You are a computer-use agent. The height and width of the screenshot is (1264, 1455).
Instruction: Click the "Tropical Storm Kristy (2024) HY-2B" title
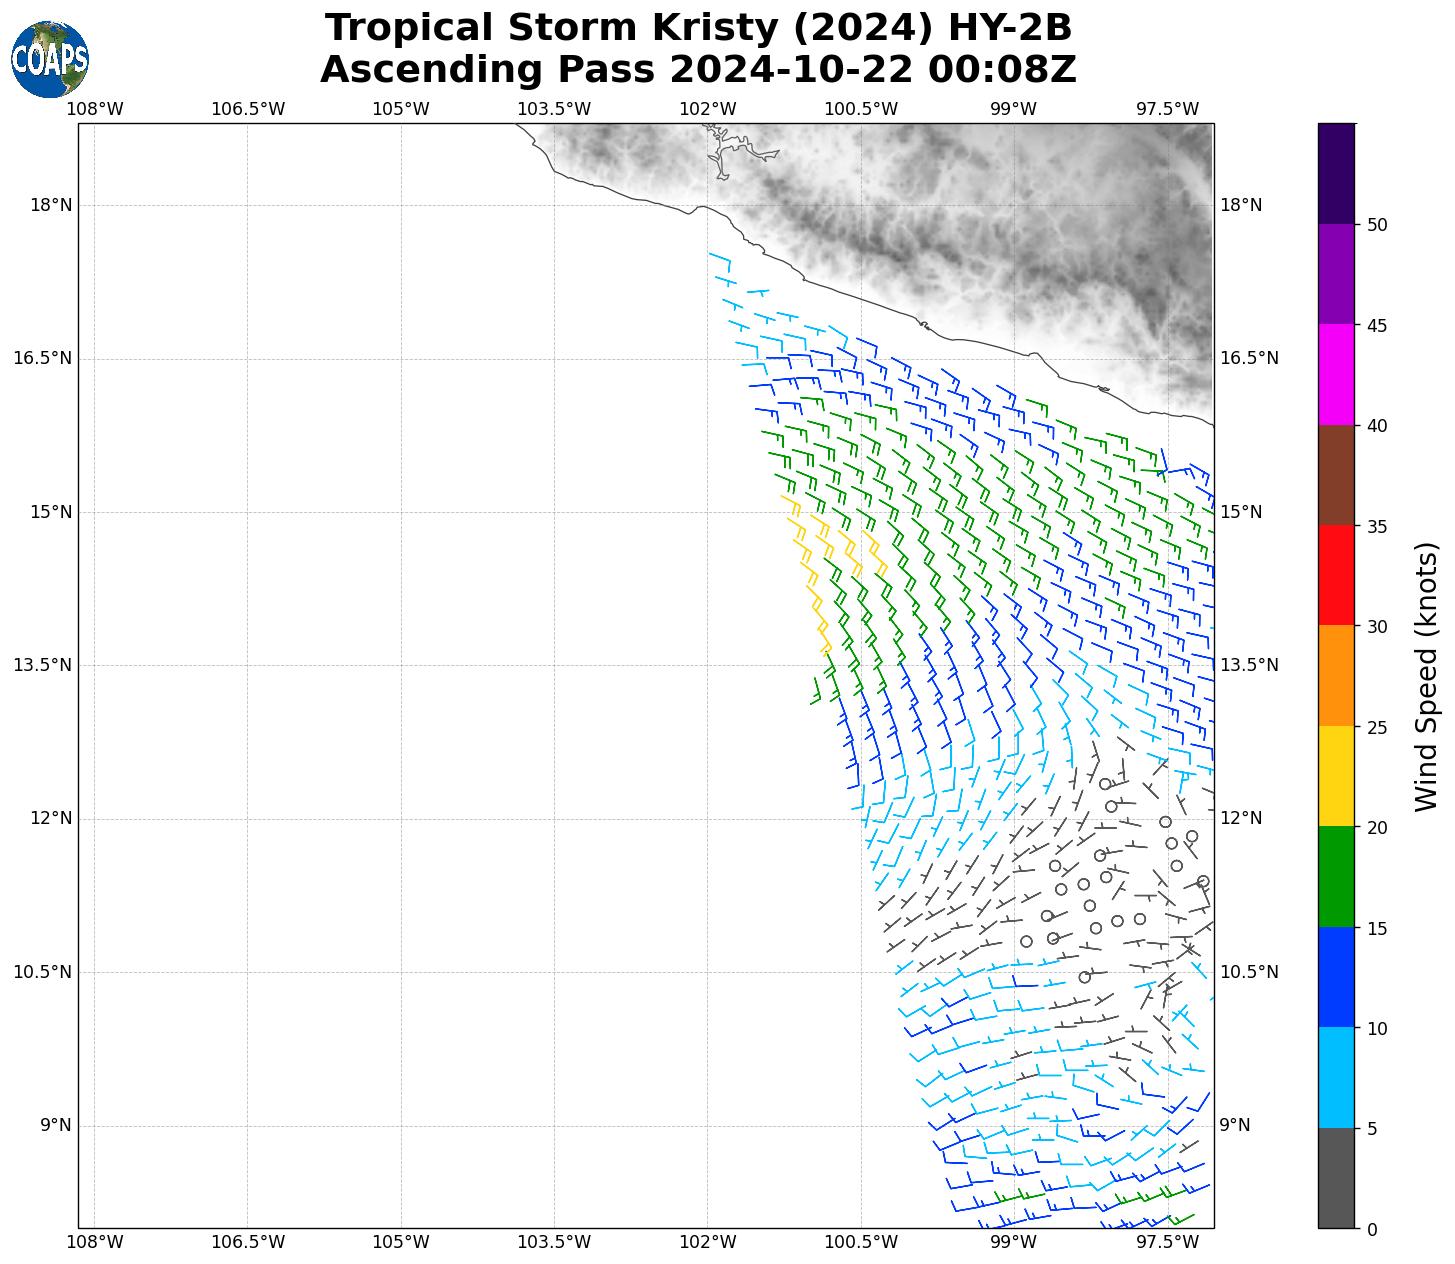(698, 28)
